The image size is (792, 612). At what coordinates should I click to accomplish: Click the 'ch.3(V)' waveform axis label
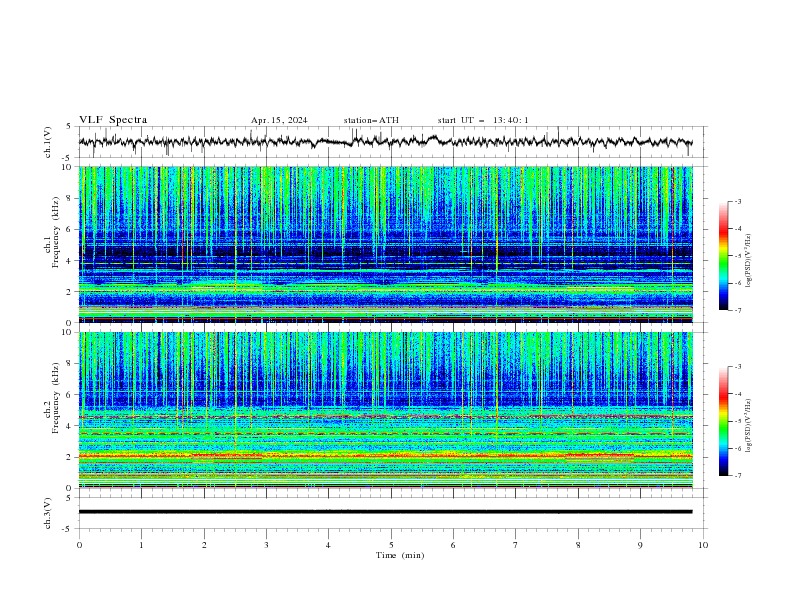point(48,513)
